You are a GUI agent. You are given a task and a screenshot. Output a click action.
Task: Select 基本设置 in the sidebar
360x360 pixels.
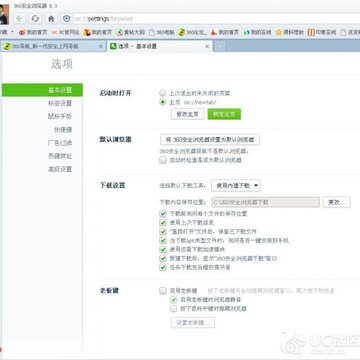[42, 90]
